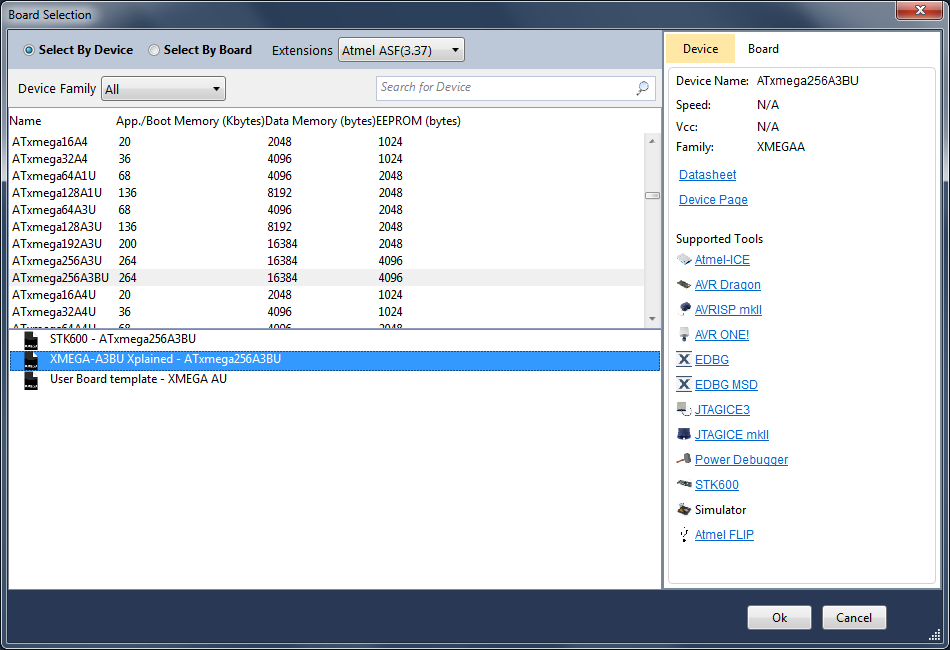The width and height of the screenshot is (950, 650).
Task: Click board icon next to STK600 - ATxmega256A3BU
Action: pyautogui.click(x=31, y=340)
